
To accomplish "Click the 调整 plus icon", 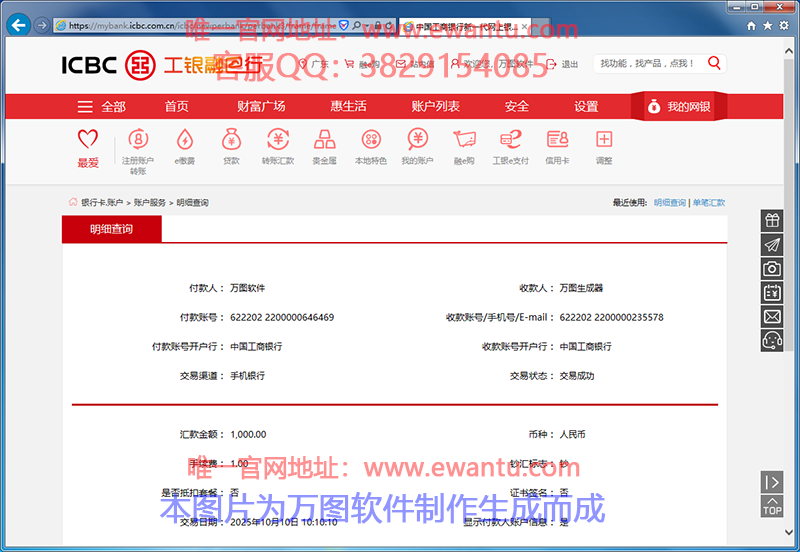I will [604, 139].
